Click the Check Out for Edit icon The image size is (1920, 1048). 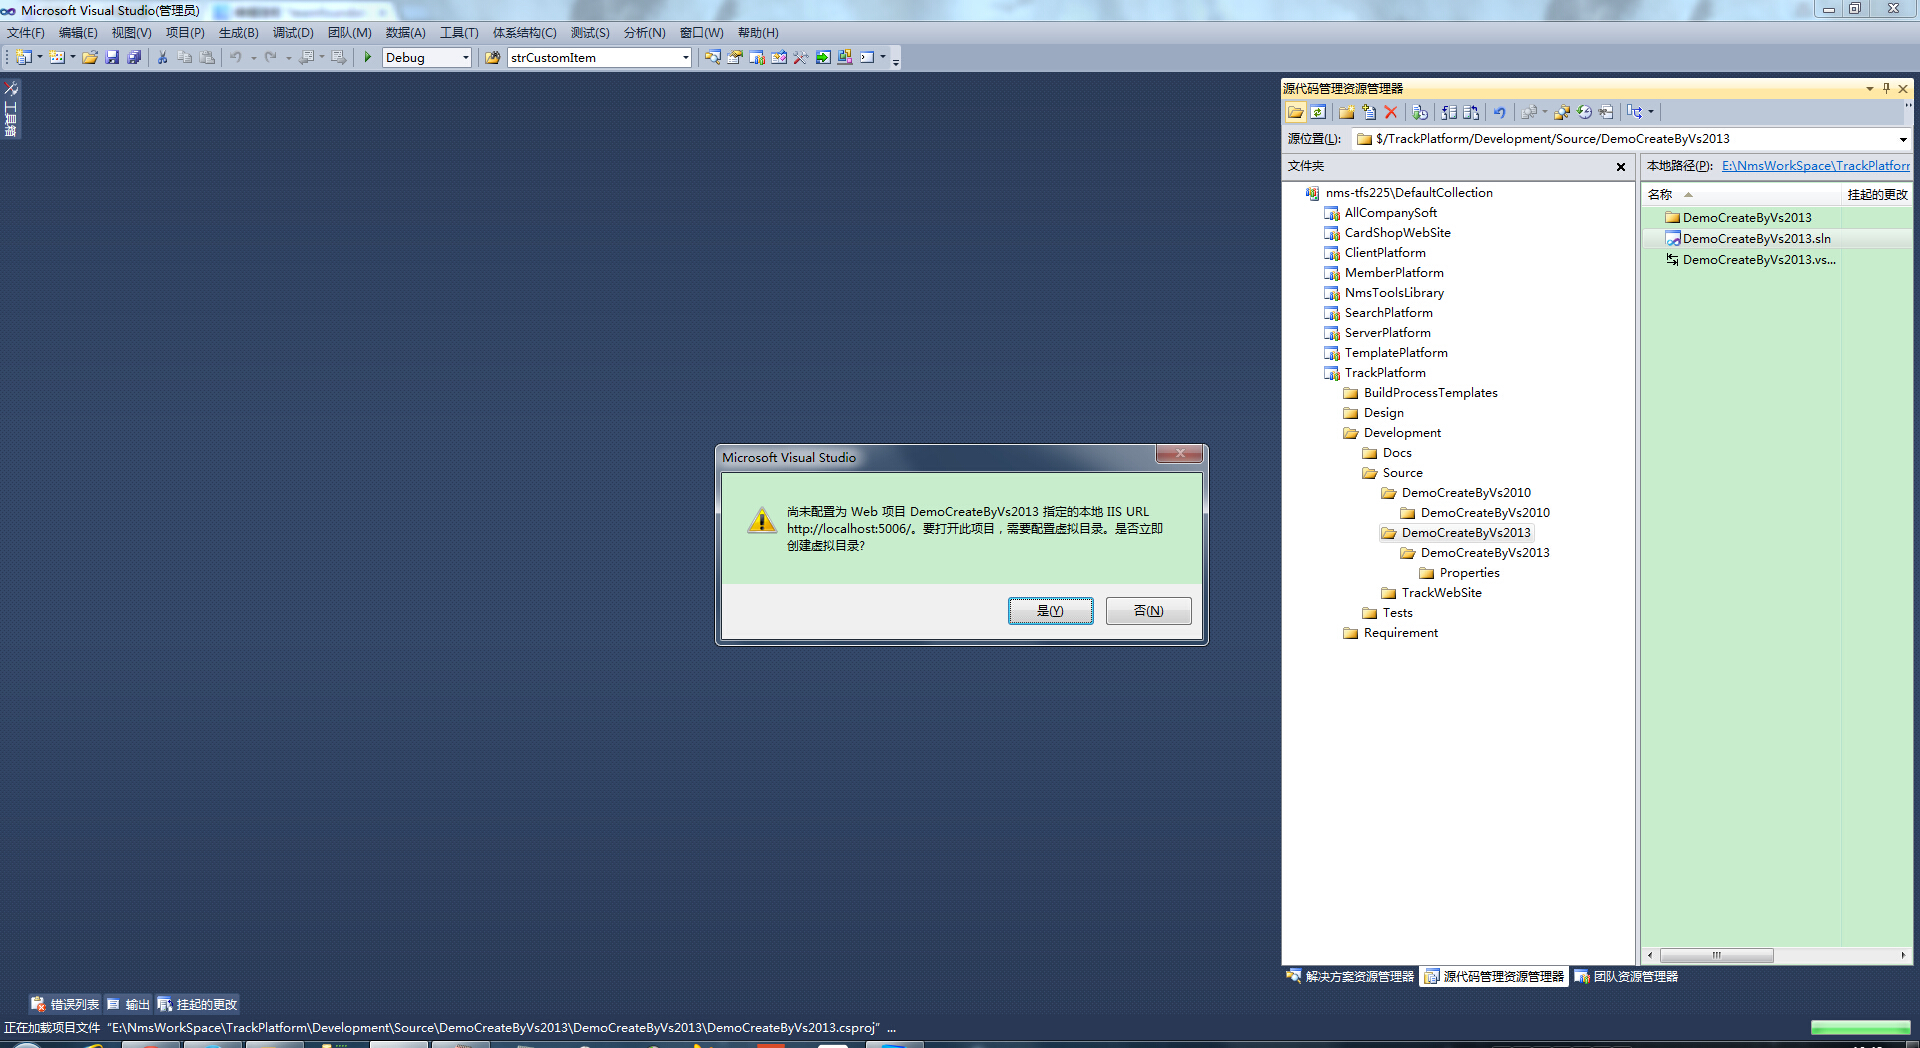coord(1449,112)
